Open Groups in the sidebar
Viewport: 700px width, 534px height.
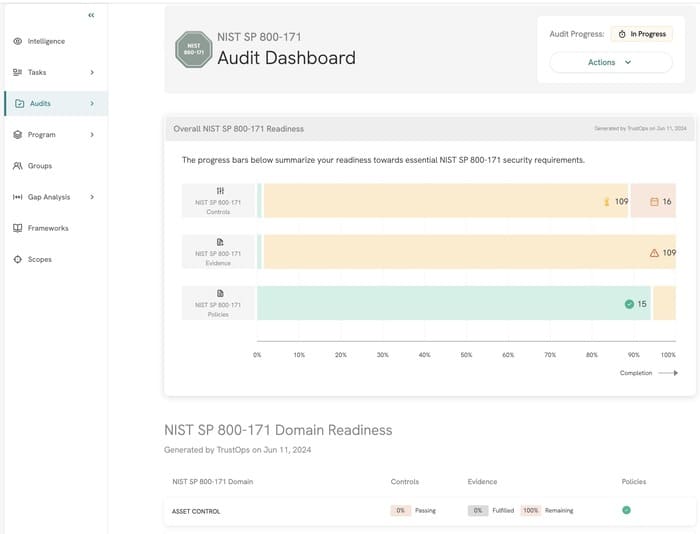click(x=56, y=166)
